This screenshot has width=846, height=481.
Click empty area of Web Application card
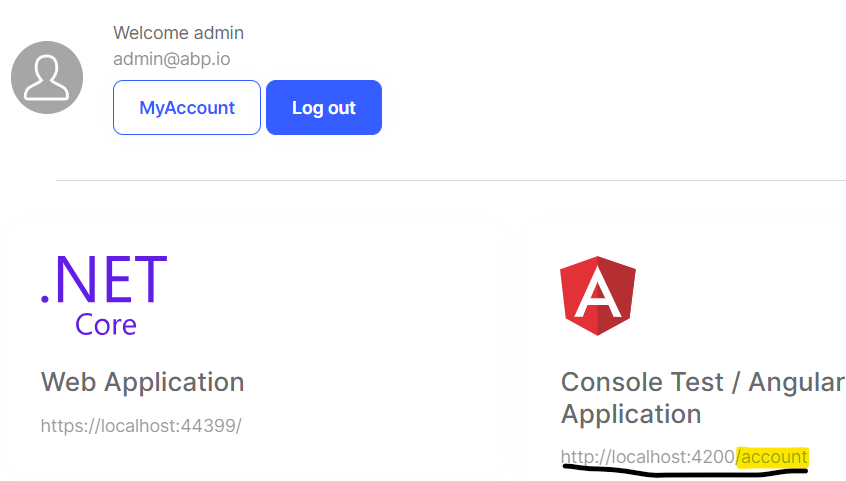[350, 300]
